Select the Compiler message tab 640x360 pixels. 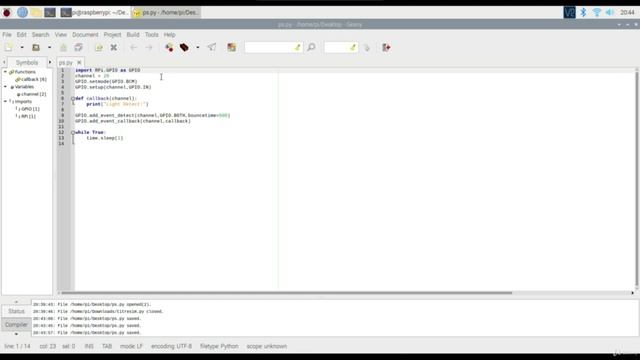[16, 324]
